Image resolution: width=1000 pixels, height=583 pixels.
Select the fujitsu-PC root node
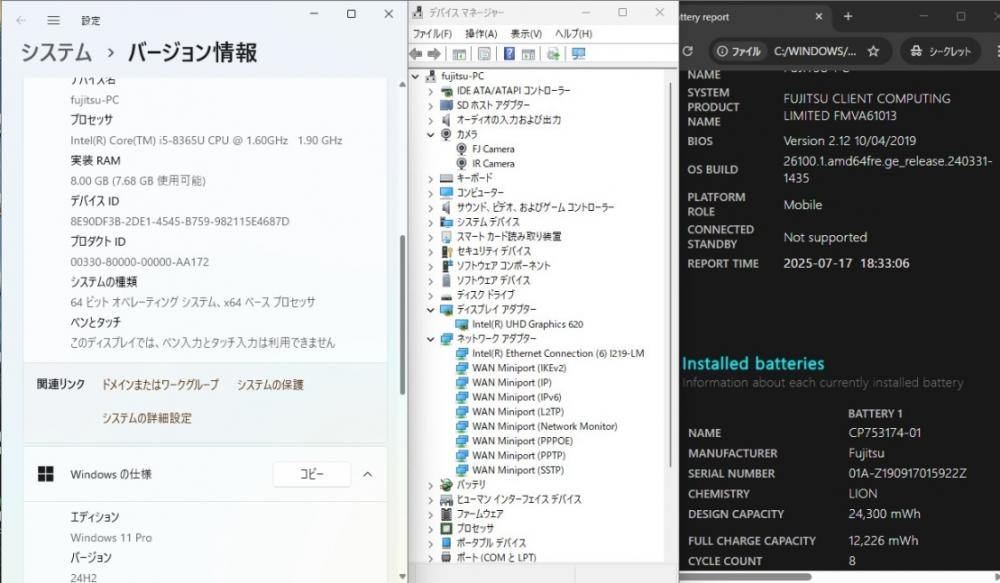pyautogui.click(x=462, y=76)
